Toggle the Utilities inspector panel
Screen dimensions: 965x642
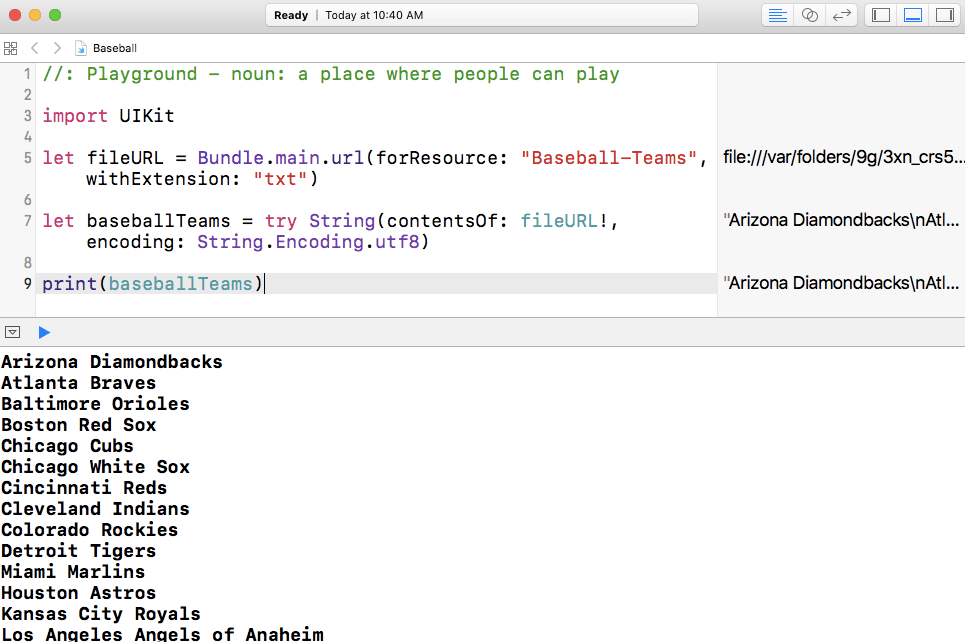click(x=943, y=15)
